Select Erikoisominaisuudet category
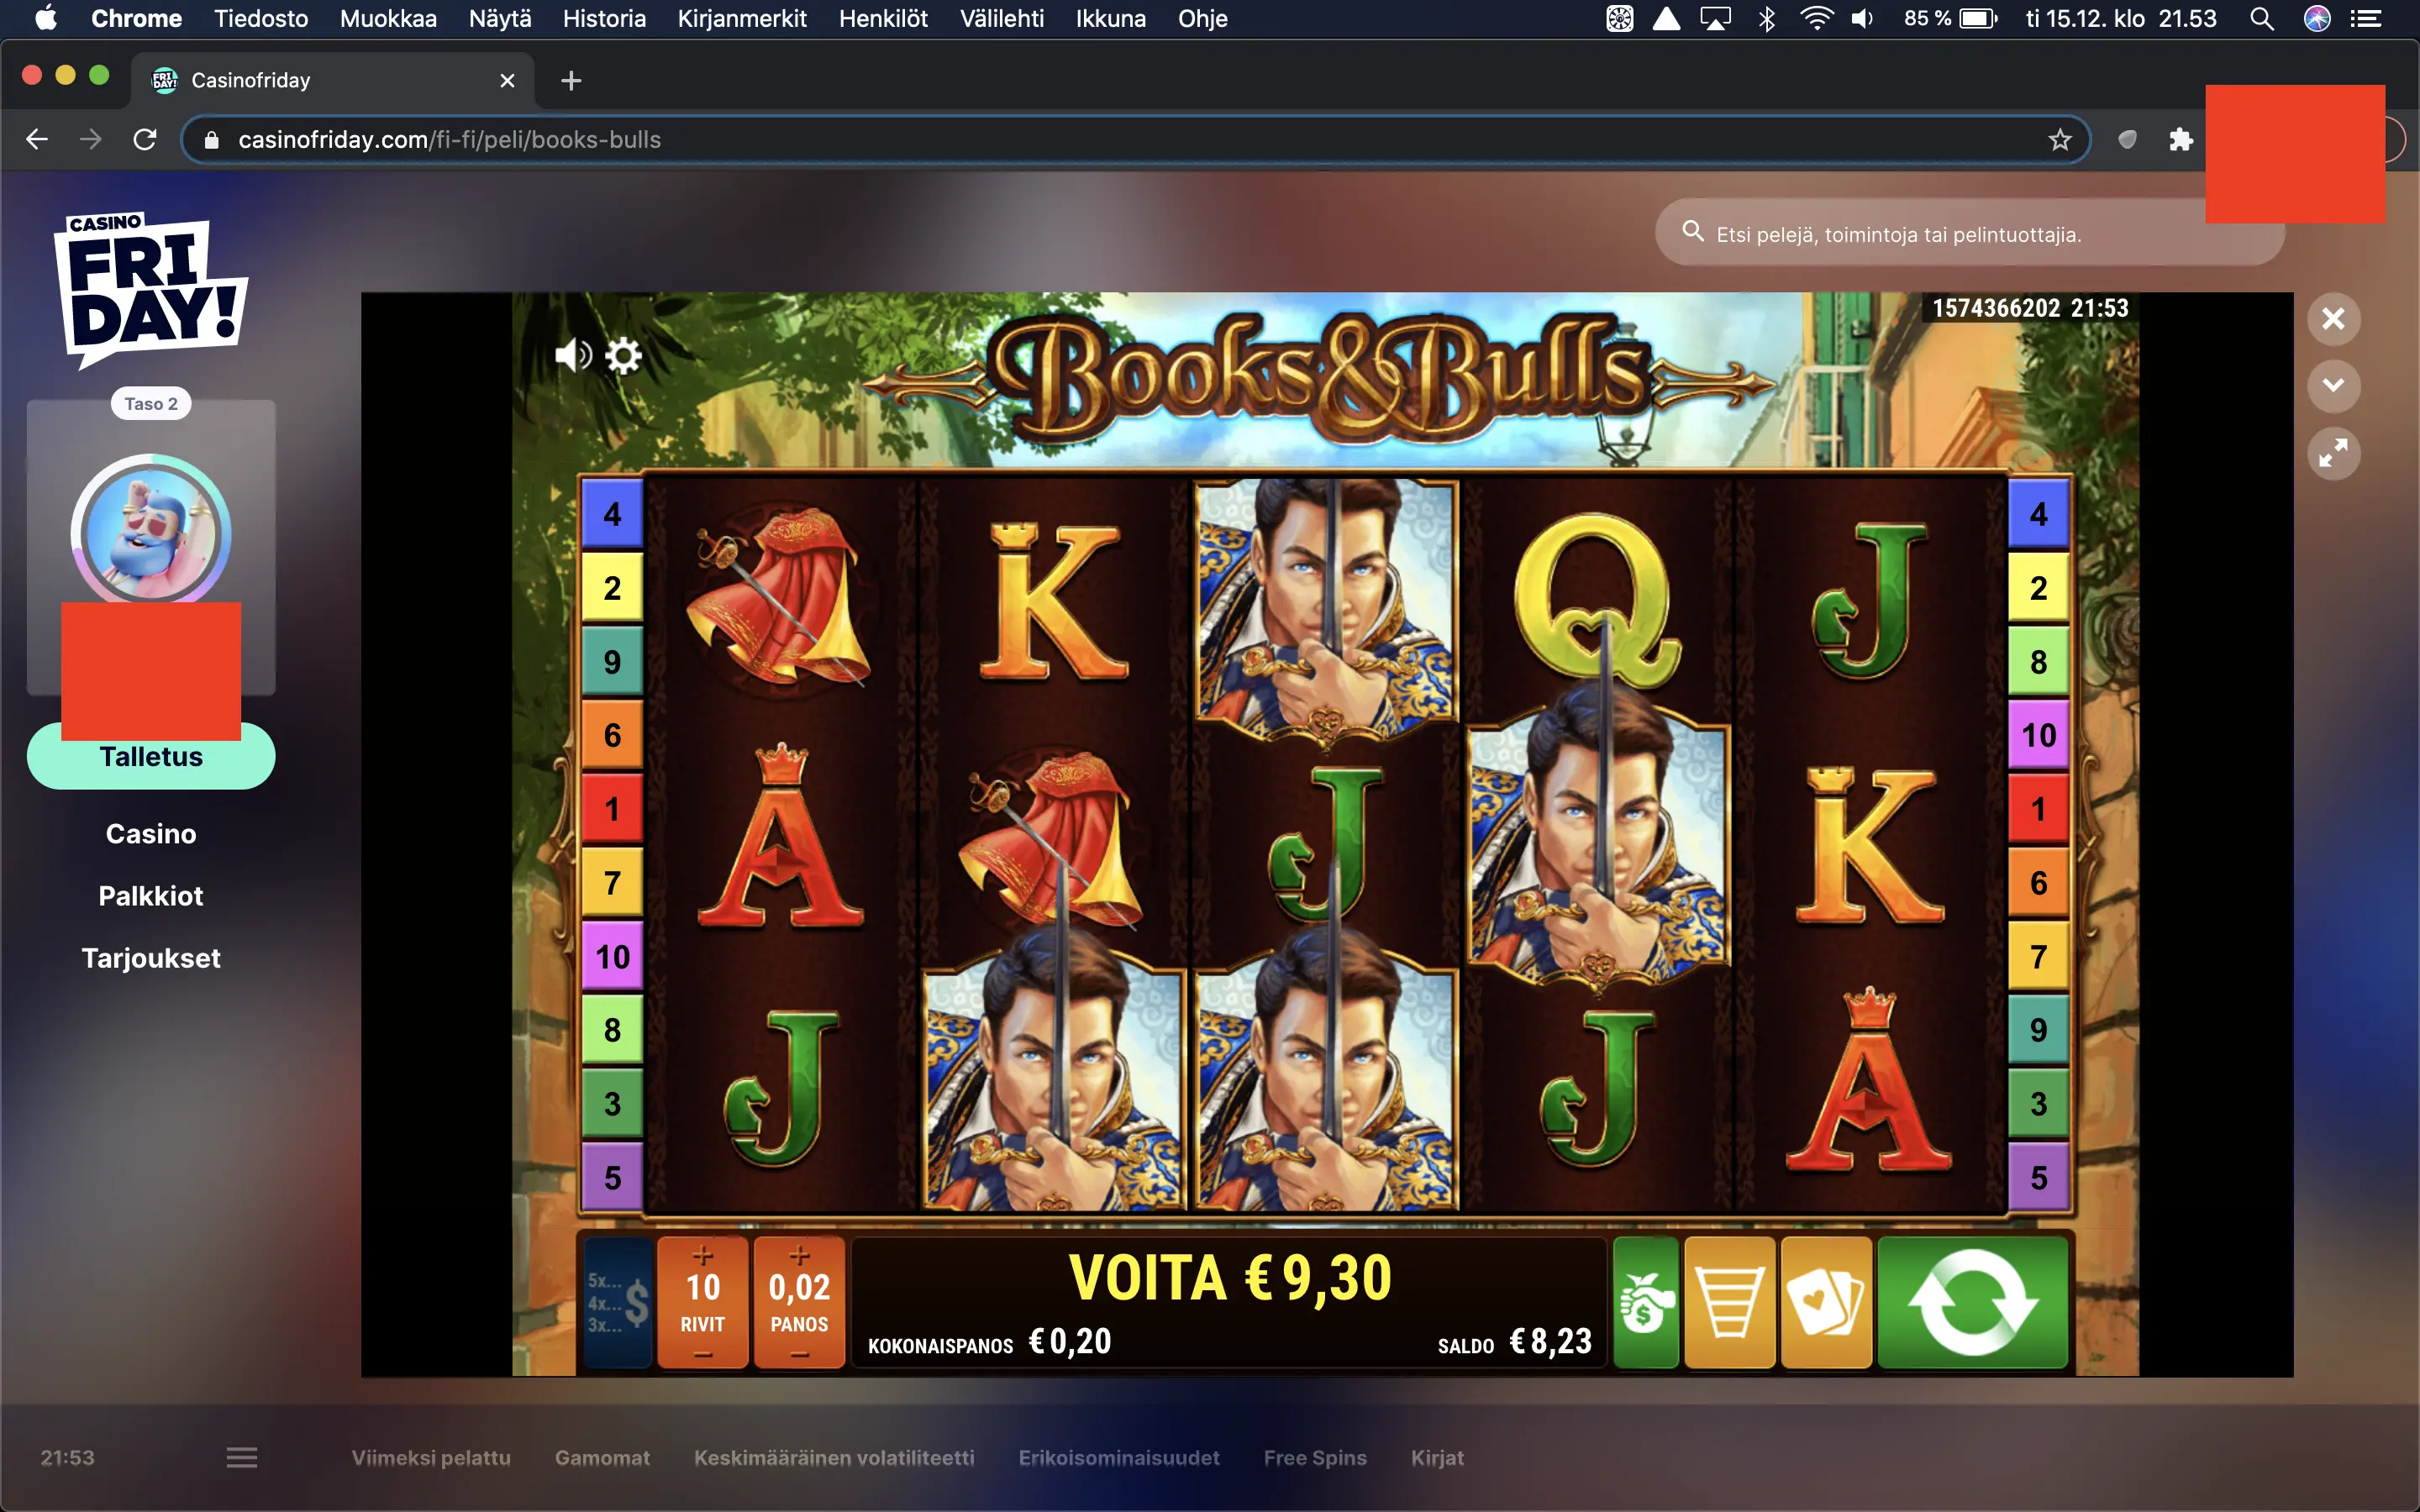This screenshot has height=1512, width=2420. (x=1119, y=1457)
